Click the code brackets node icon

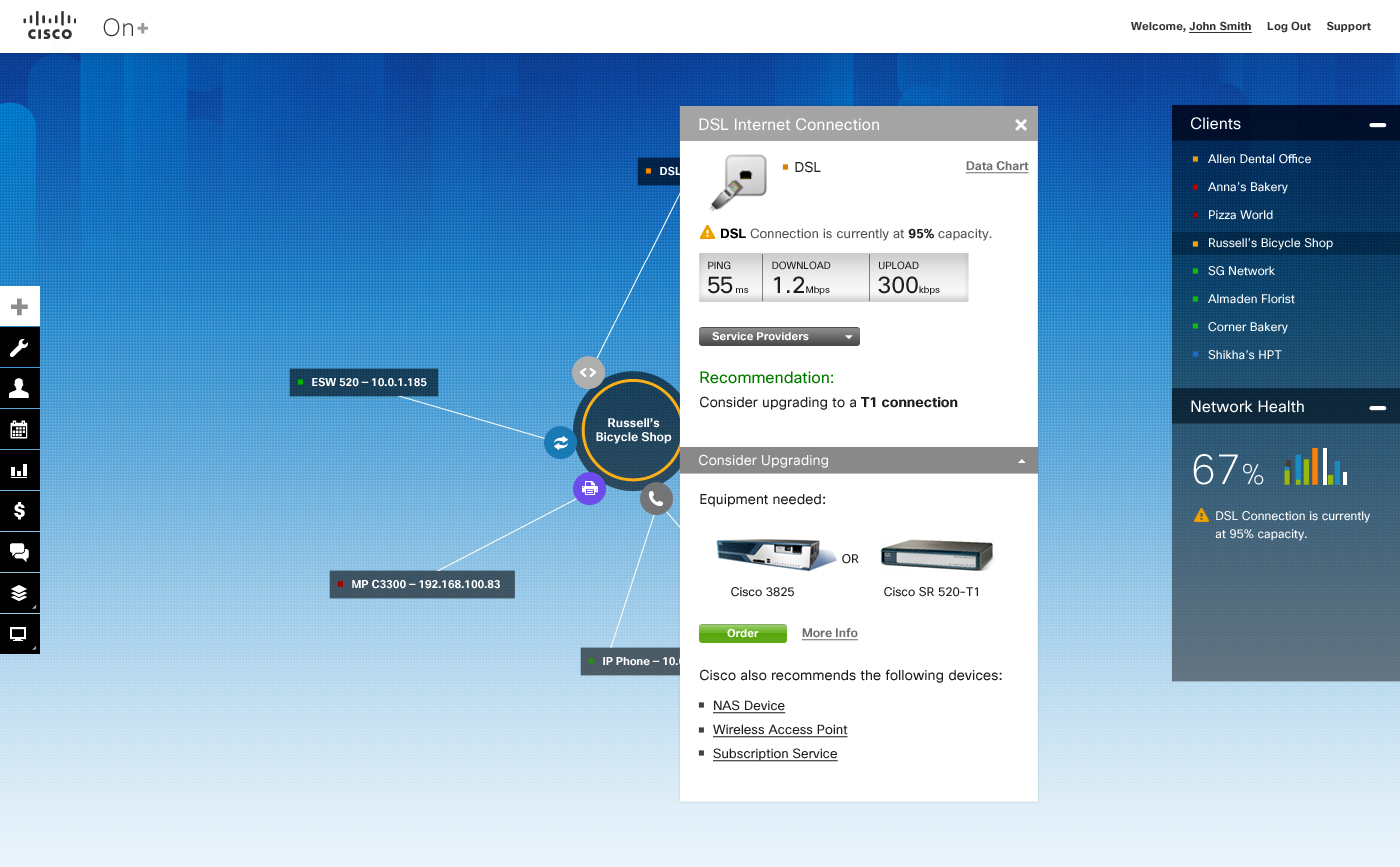pyautogui.click(x=588, y=372)
